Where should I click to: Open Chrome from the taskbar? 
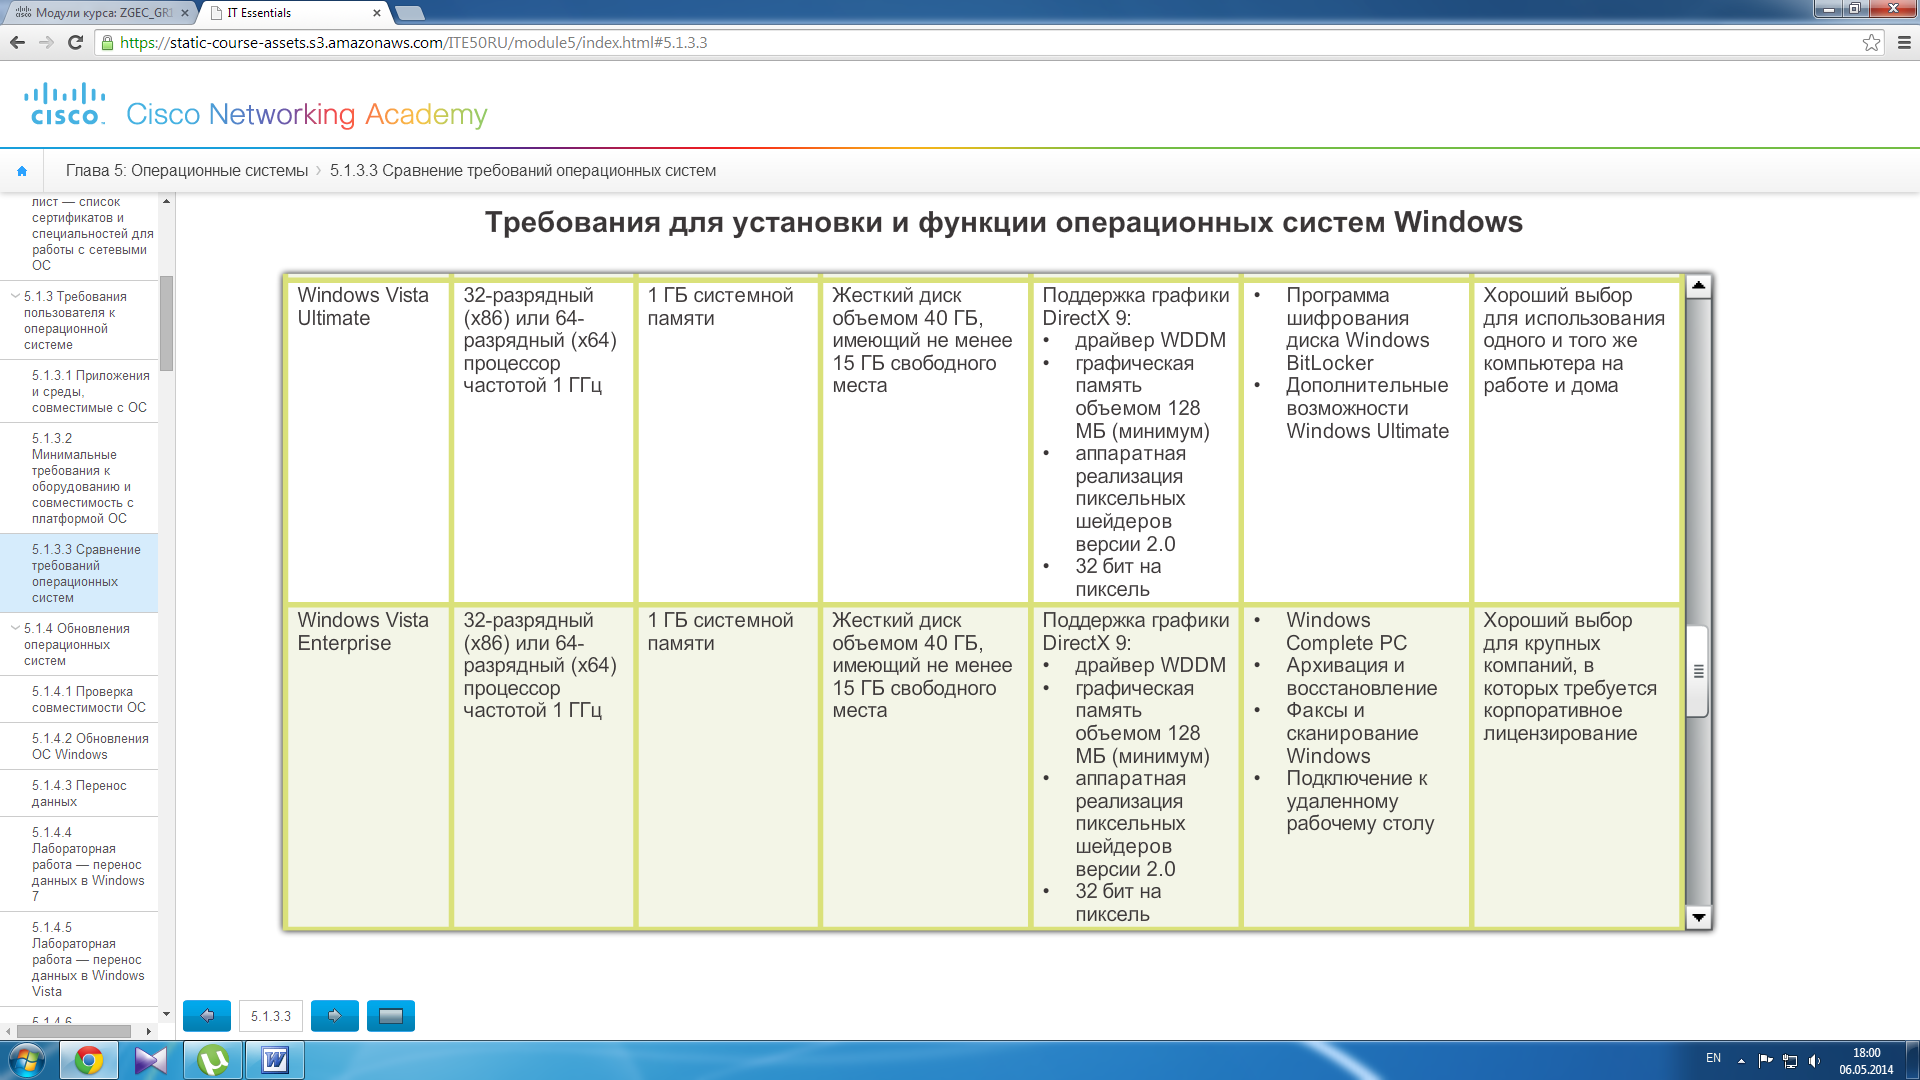(x=89, y=1060)
